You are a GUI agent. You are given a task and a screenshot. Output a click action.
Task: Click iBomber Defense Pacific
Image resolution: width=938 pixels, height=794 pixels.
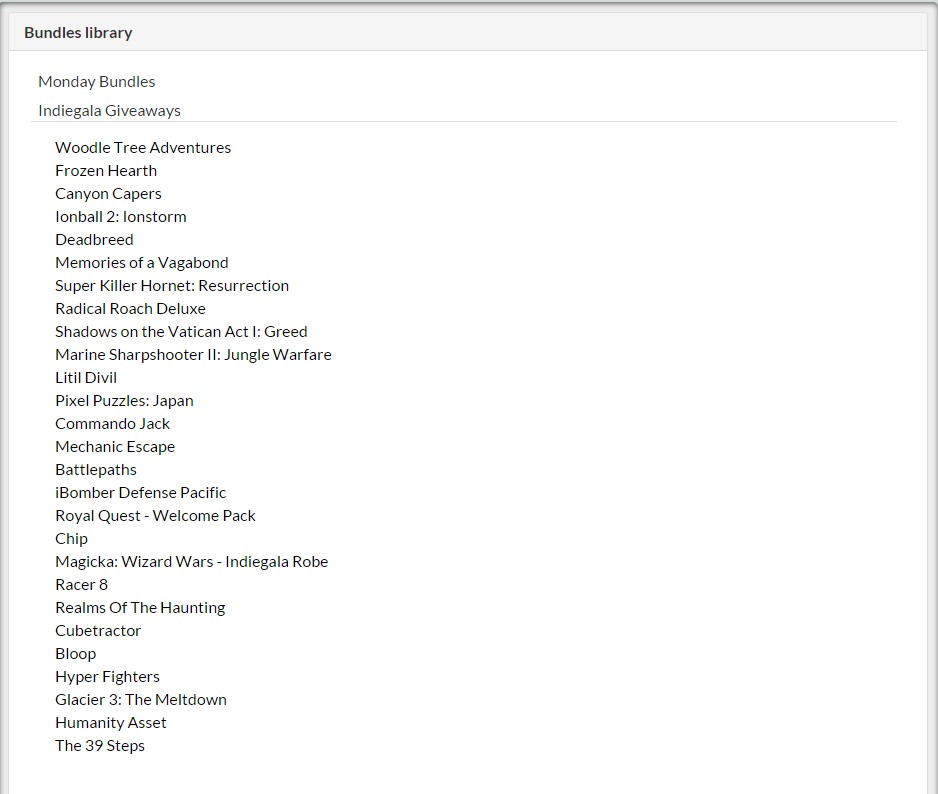pos(141,493)
